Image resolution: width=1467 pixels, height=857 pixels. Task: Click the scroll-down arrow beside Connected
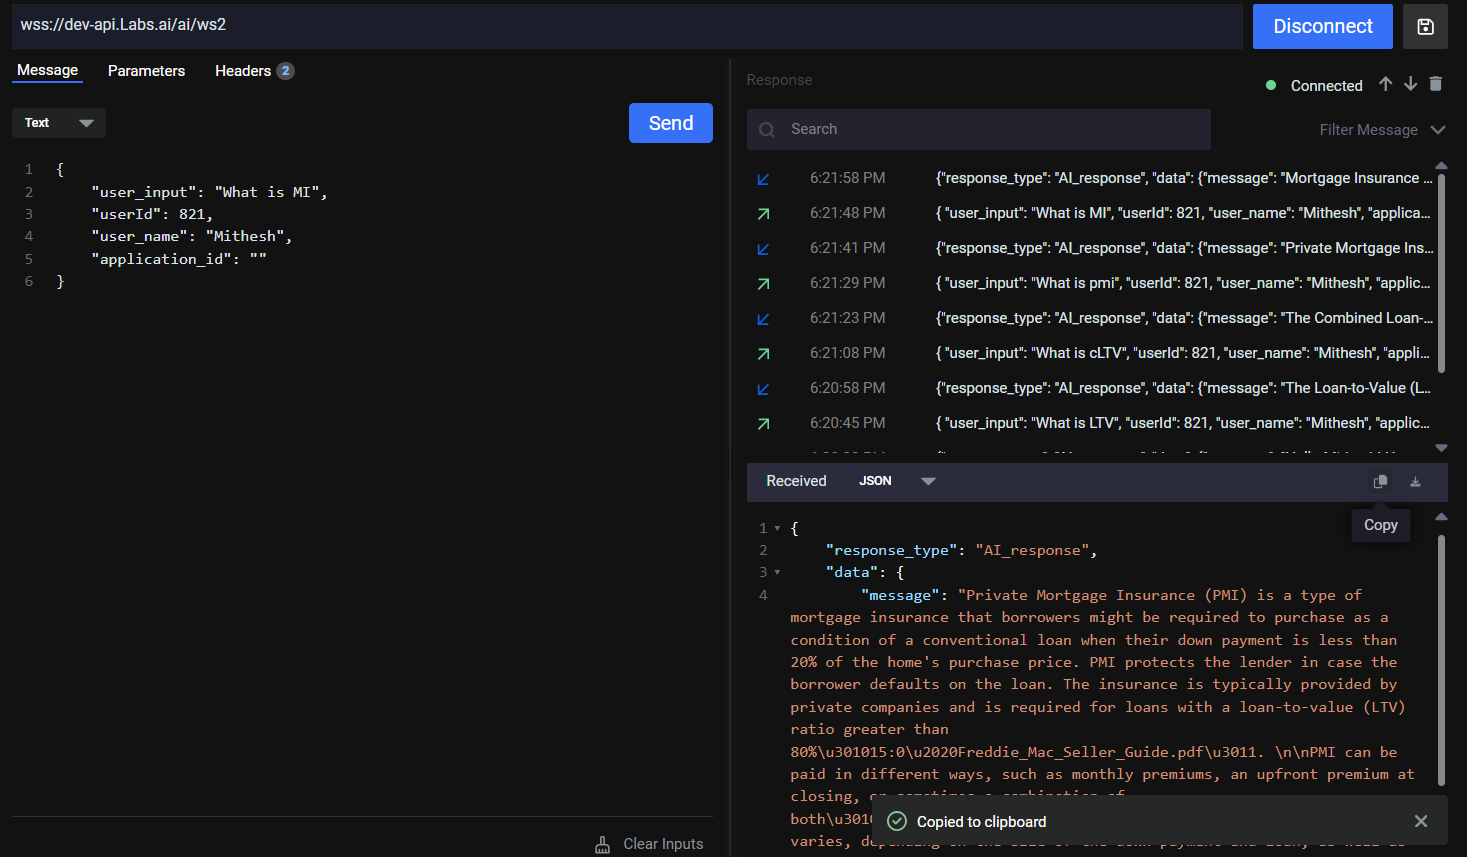(1410, 84)
